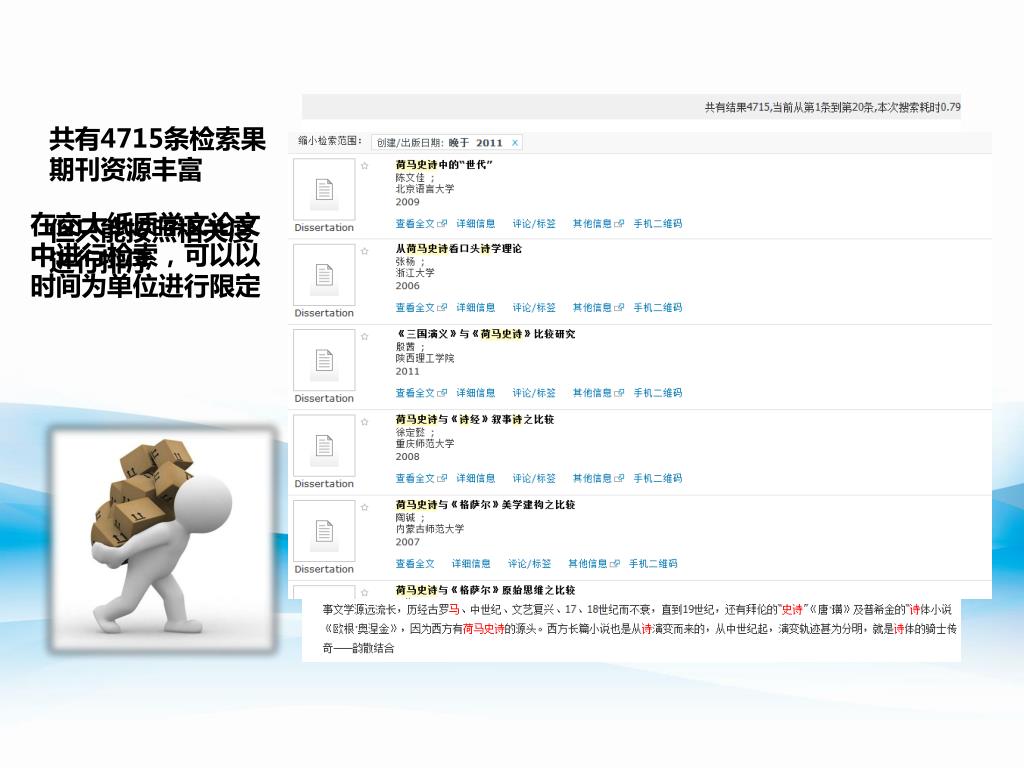Open 详细信息 tab for 内蒙古师范大学 result

[x=471, y=564]
